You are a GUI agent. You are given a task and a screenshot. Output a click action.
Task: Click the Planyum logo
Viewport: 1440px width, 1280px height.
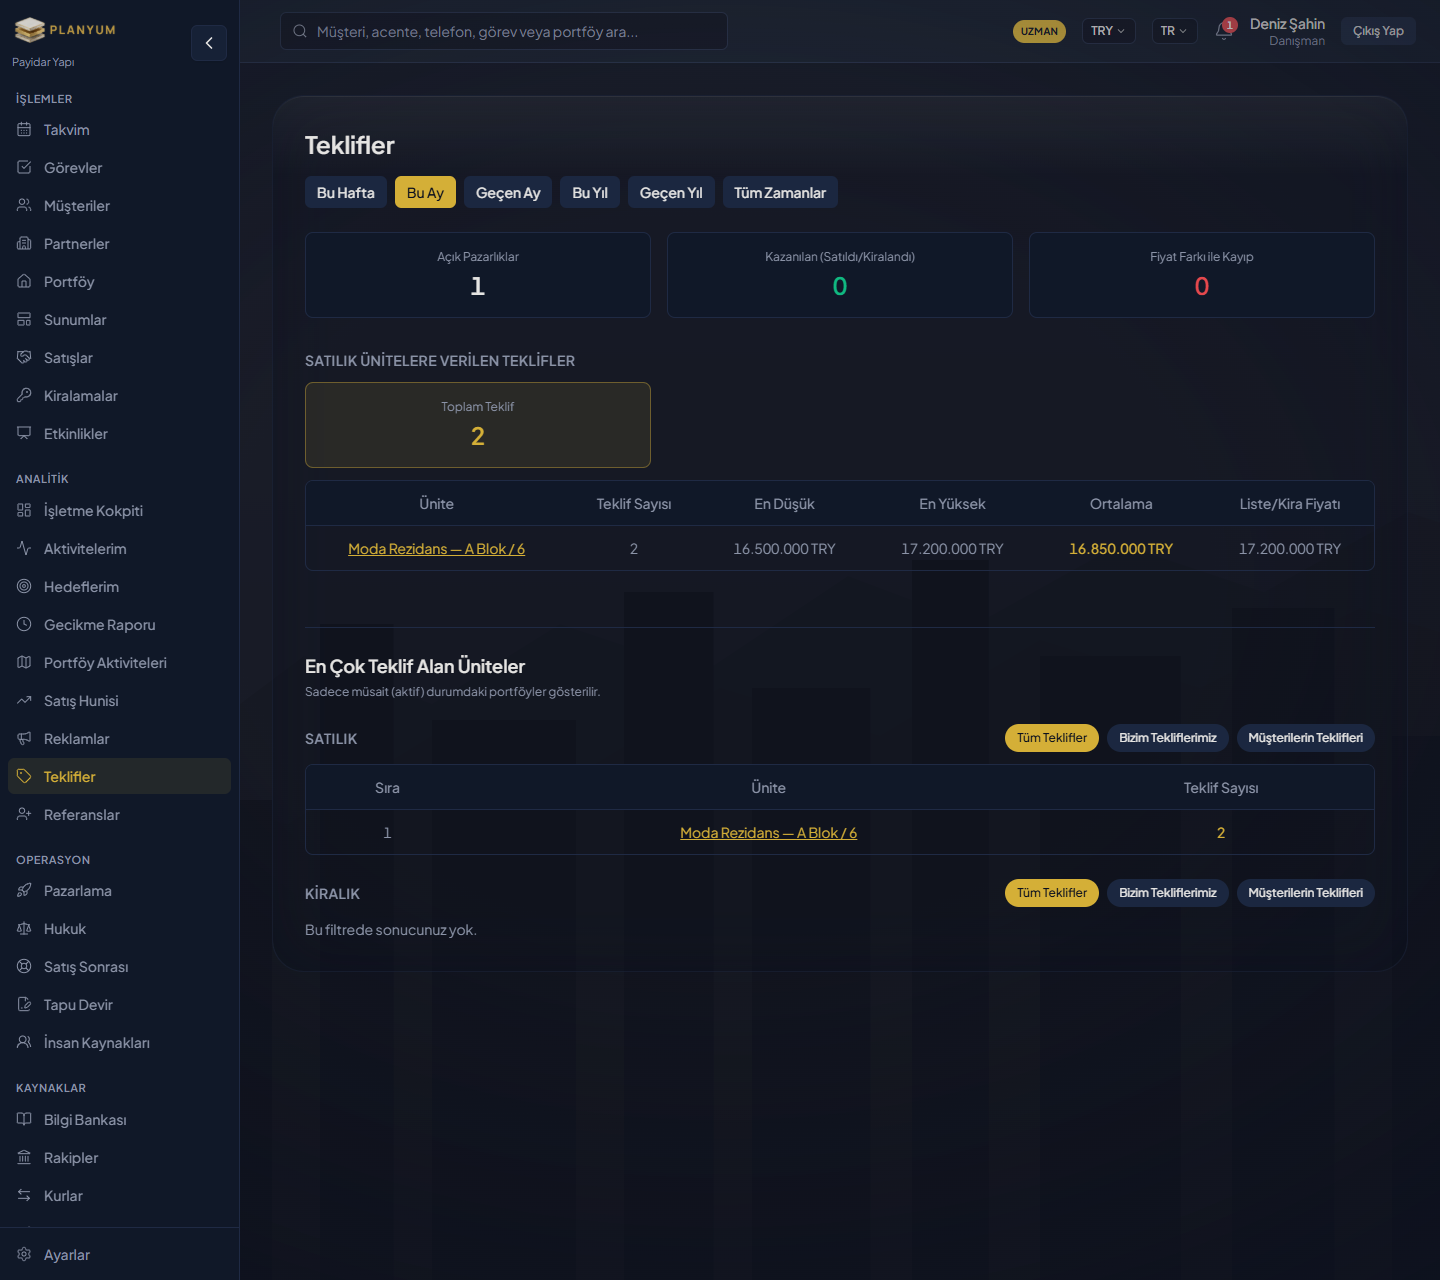tap(66, 30)
